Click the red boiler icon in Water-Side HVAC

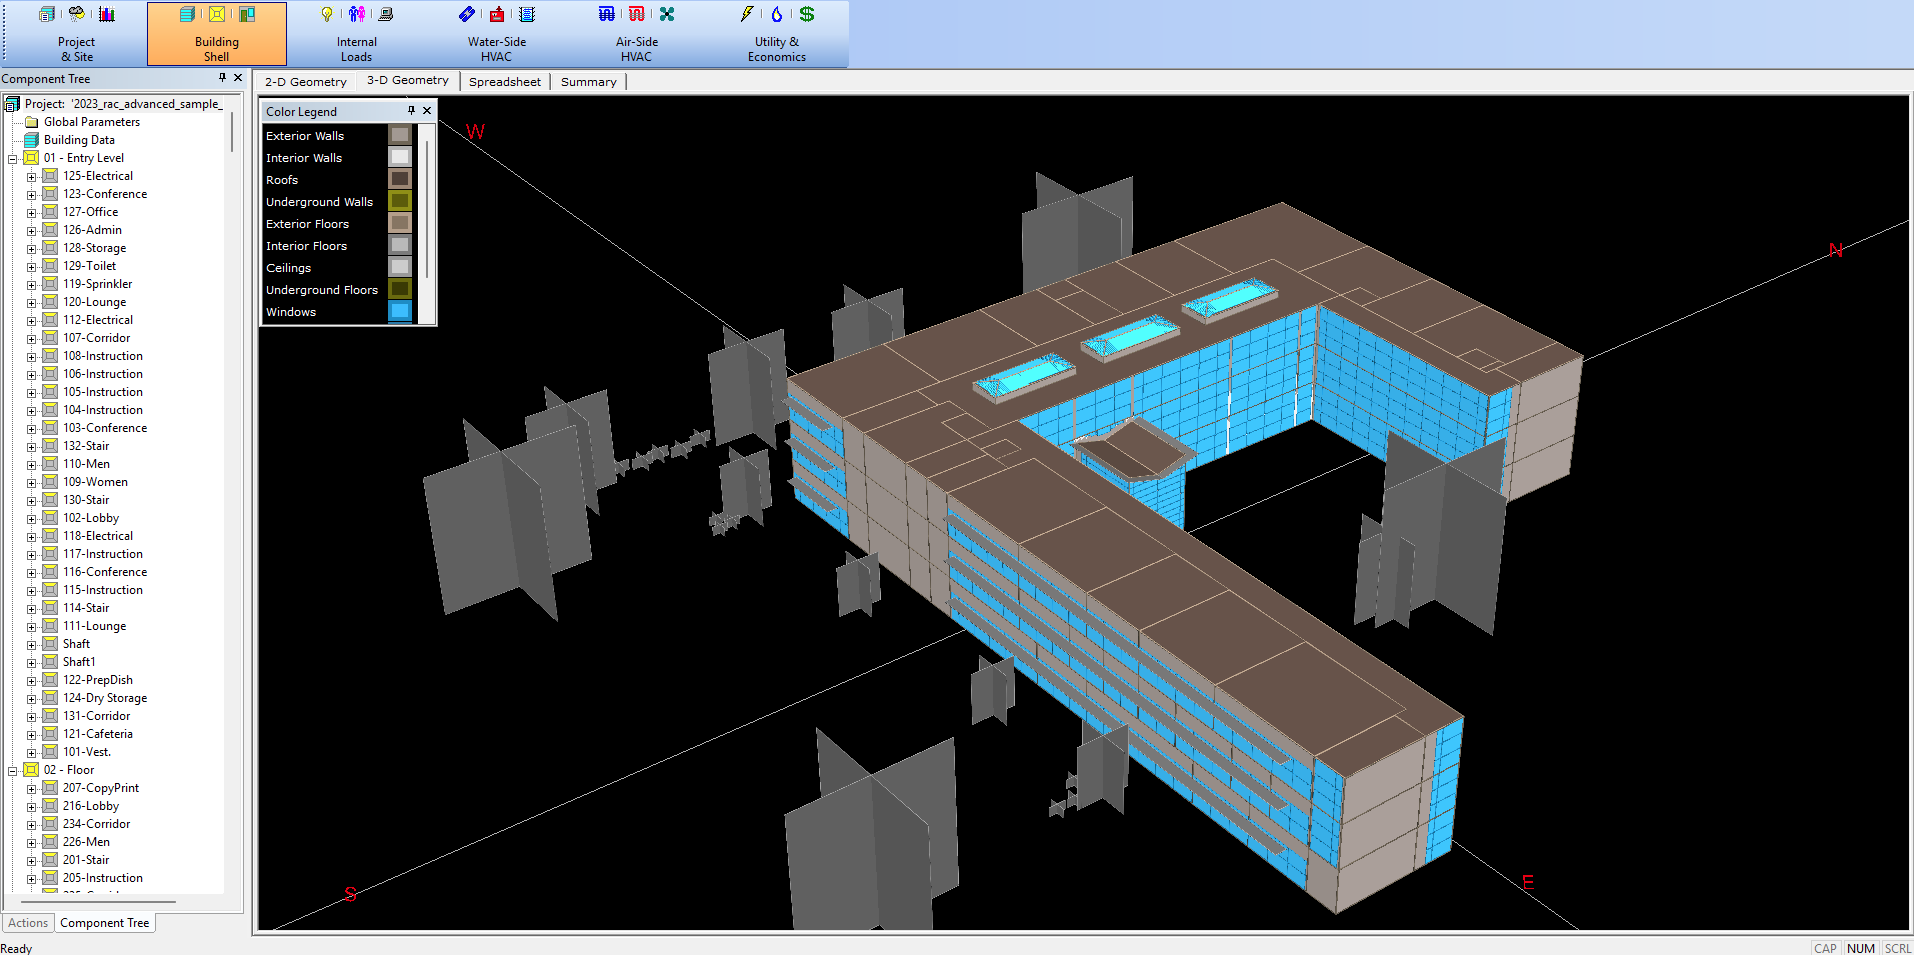(497, 14)
